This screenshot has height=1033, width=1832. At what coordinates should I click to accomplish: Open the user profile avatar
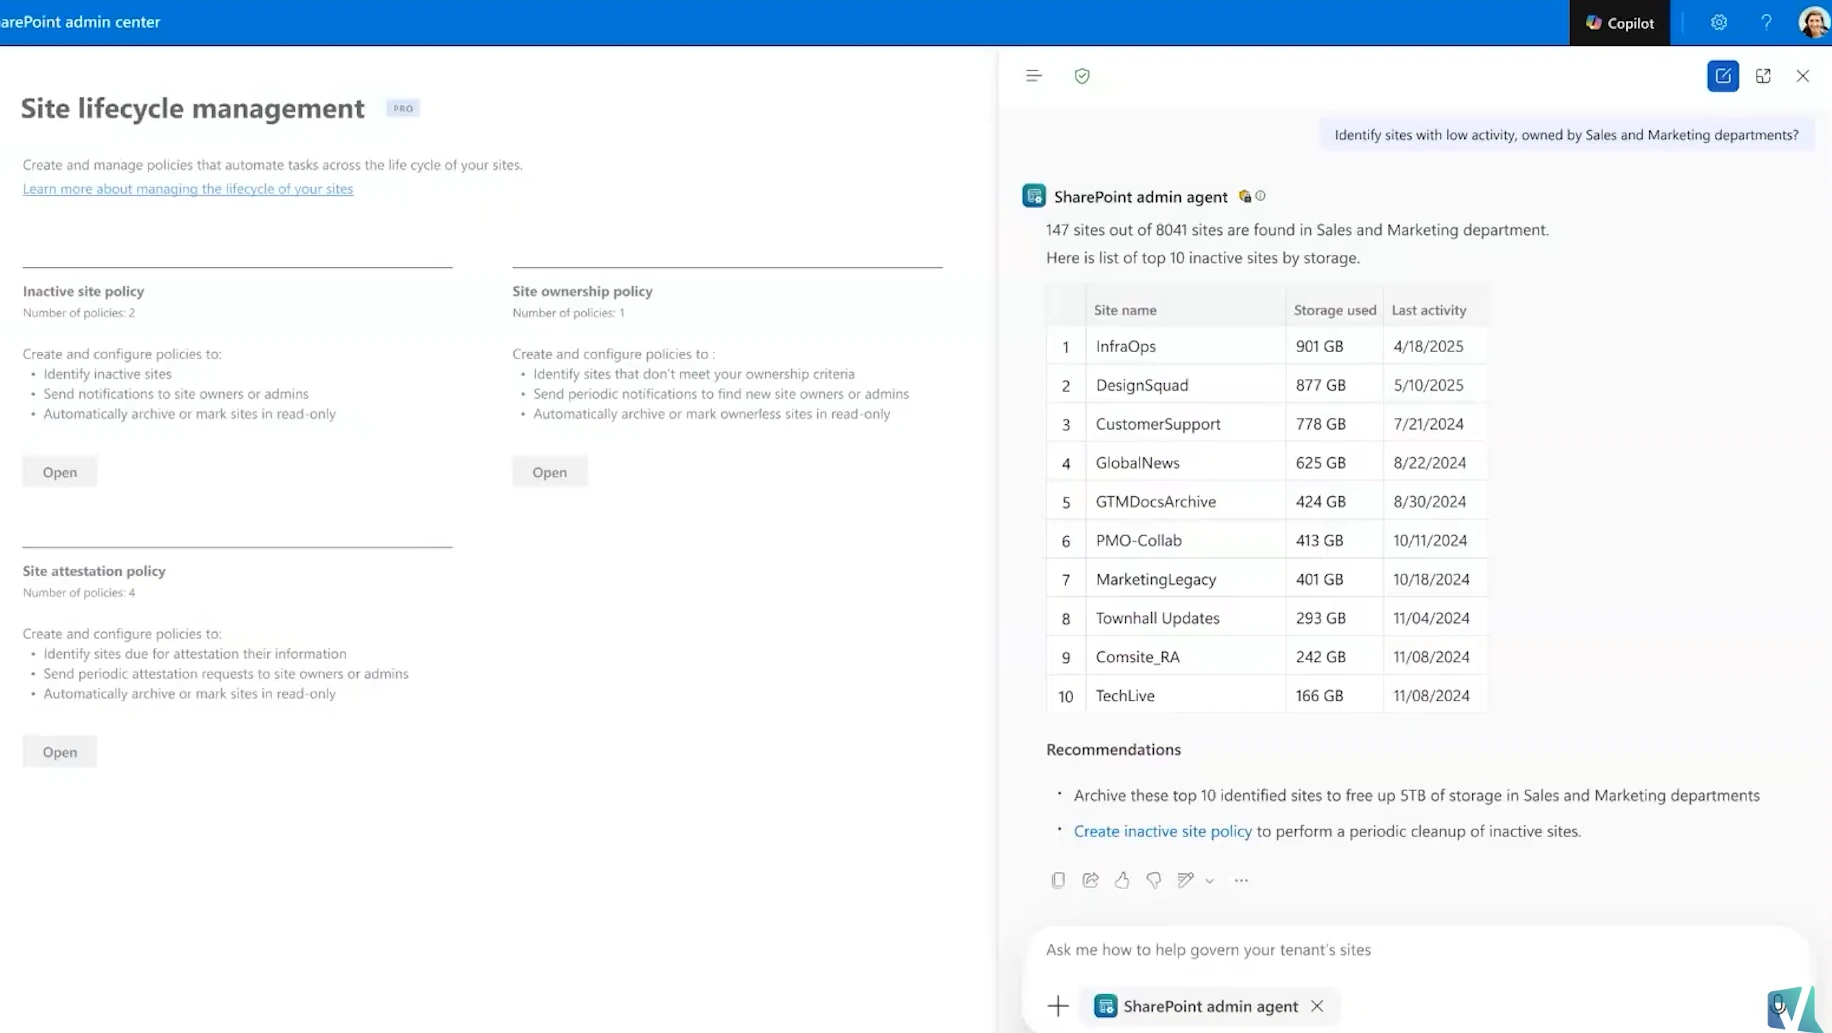[1812, 22]
